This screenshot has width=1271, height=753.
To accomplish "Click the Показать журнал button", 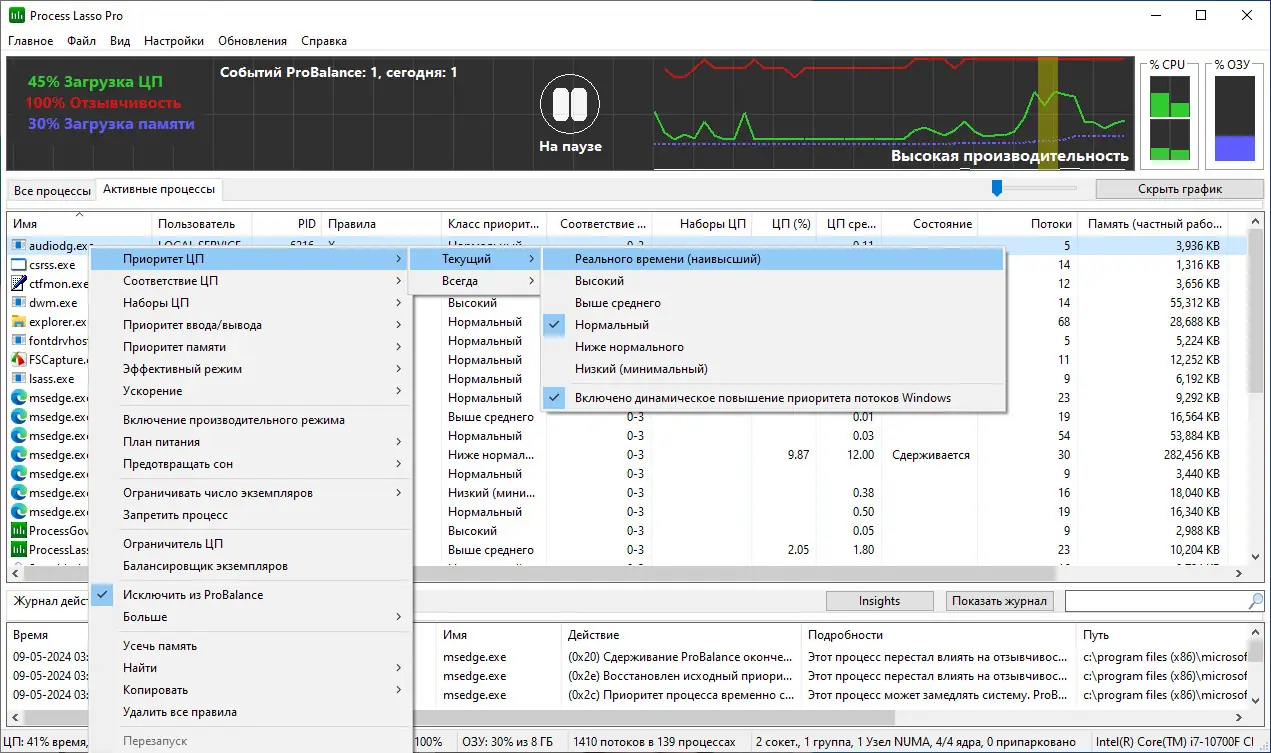I will [999, 601].
